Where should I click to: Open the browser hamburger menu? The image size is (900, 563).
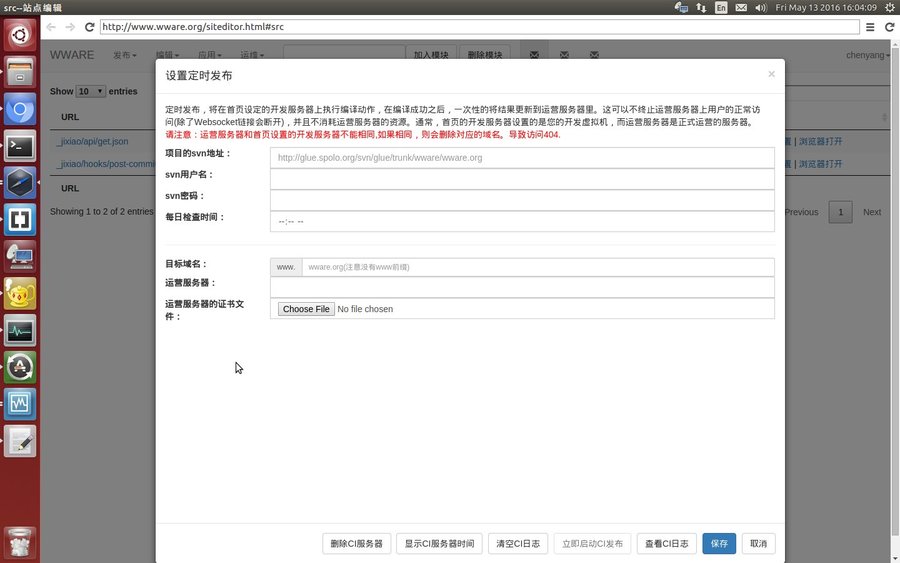870,27
